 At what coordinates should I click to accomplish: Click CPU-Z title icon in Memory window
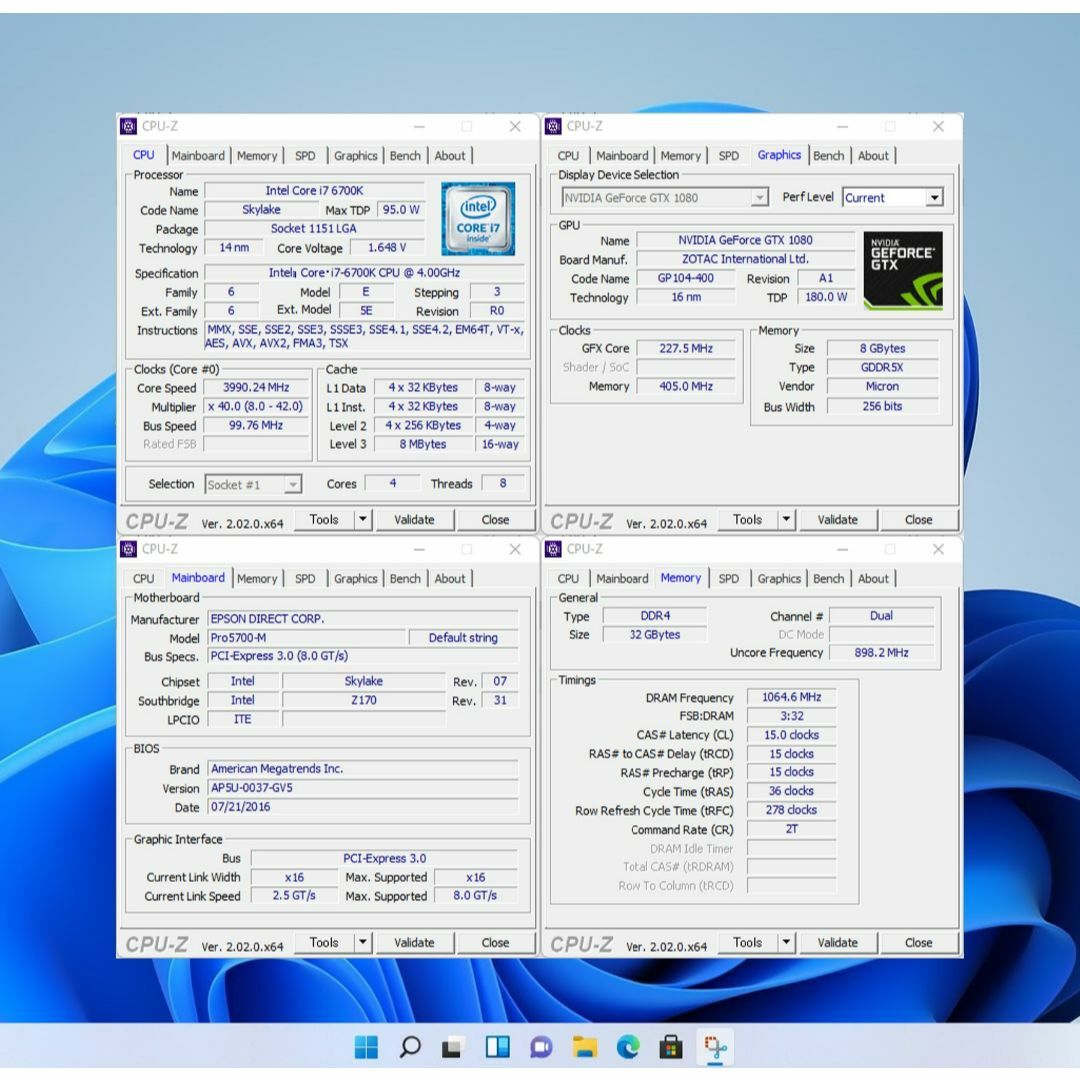[552, 549]
